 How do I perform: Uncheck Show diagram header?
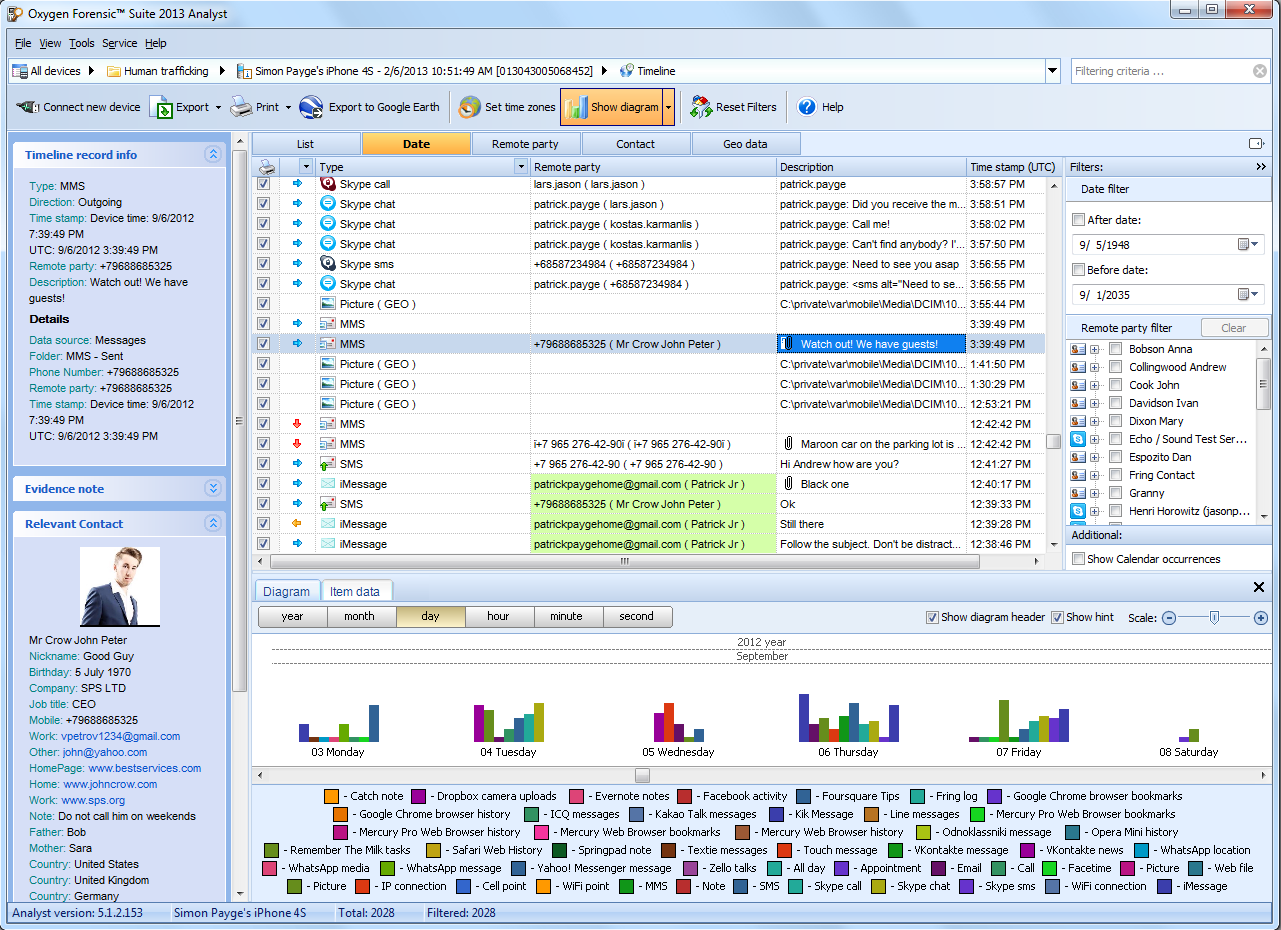click(x=932, y=617)
